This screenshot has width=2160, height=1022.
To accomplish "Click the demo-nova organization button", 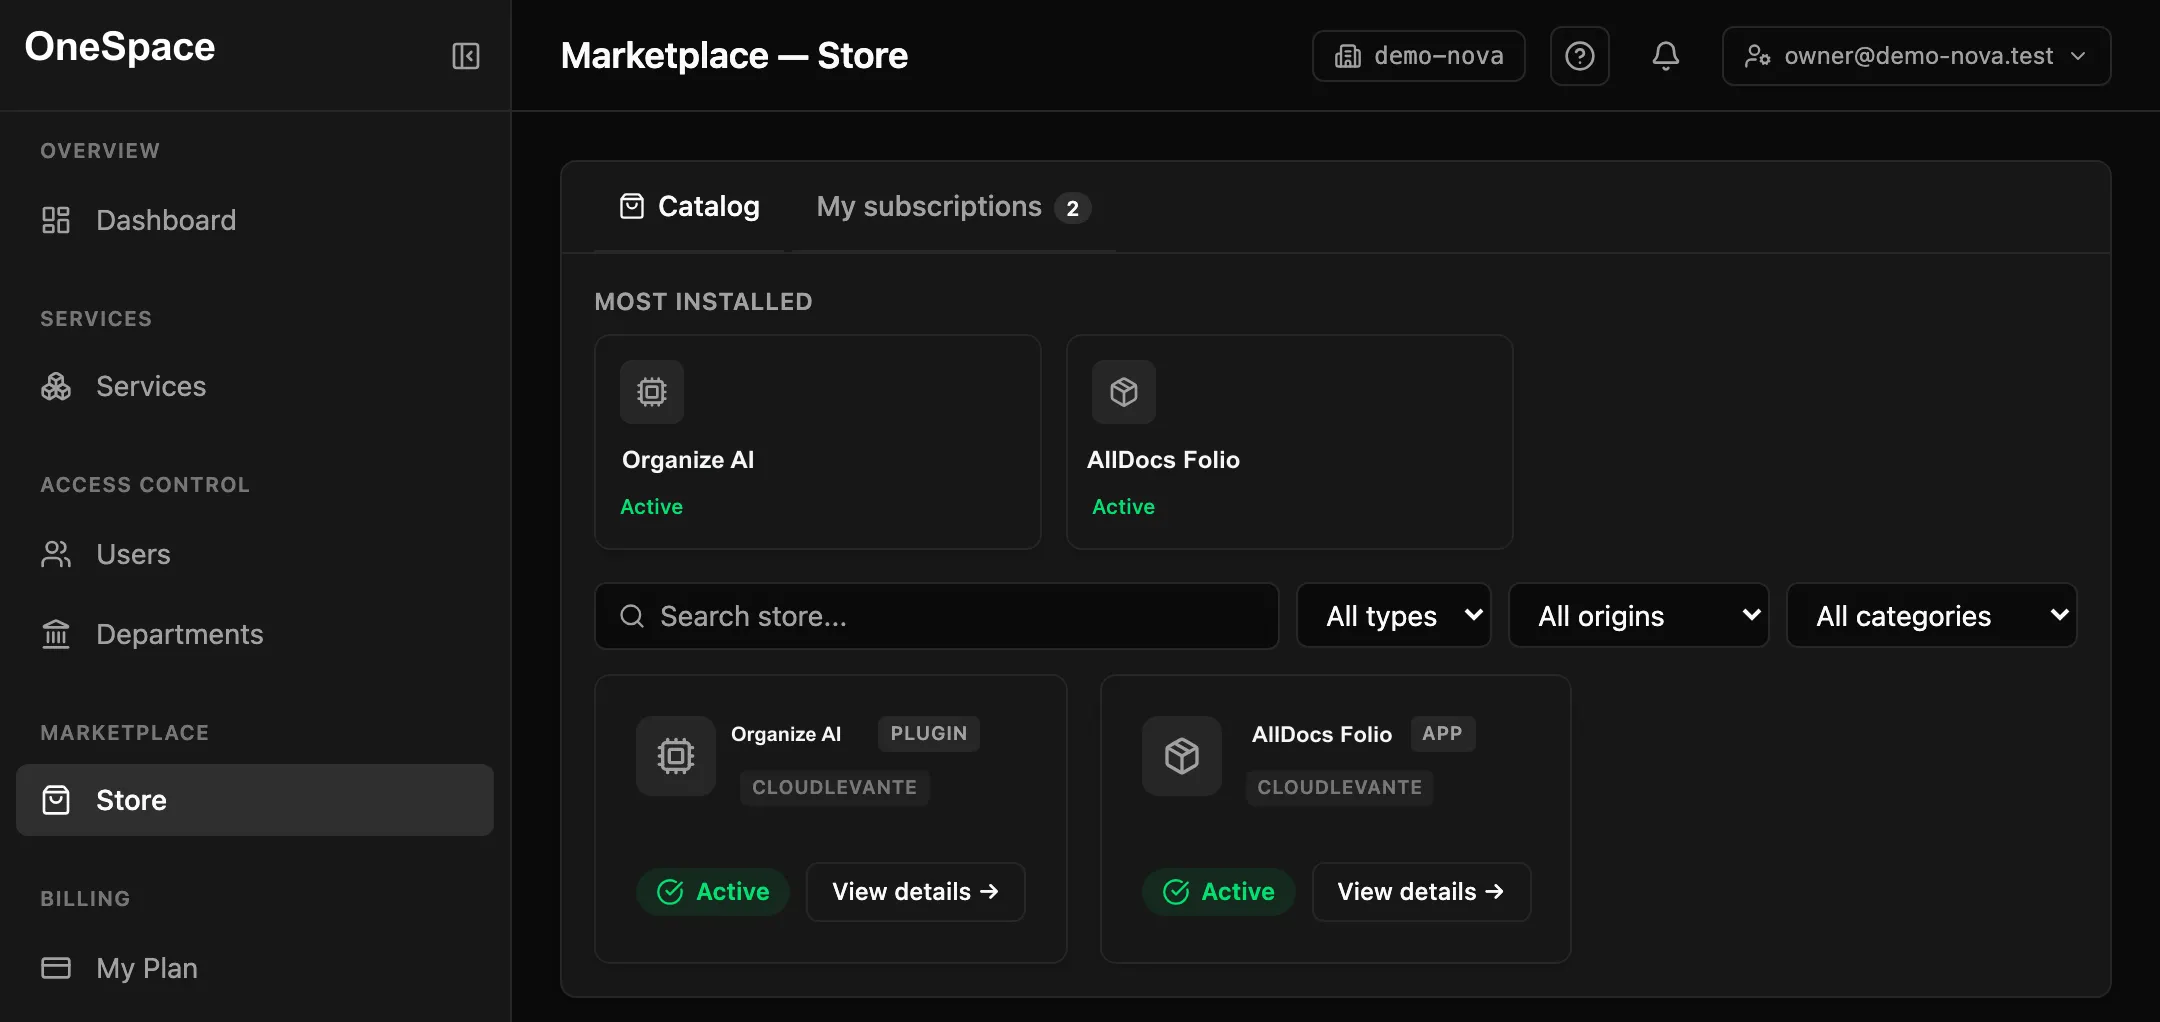I will (1419, 56).
